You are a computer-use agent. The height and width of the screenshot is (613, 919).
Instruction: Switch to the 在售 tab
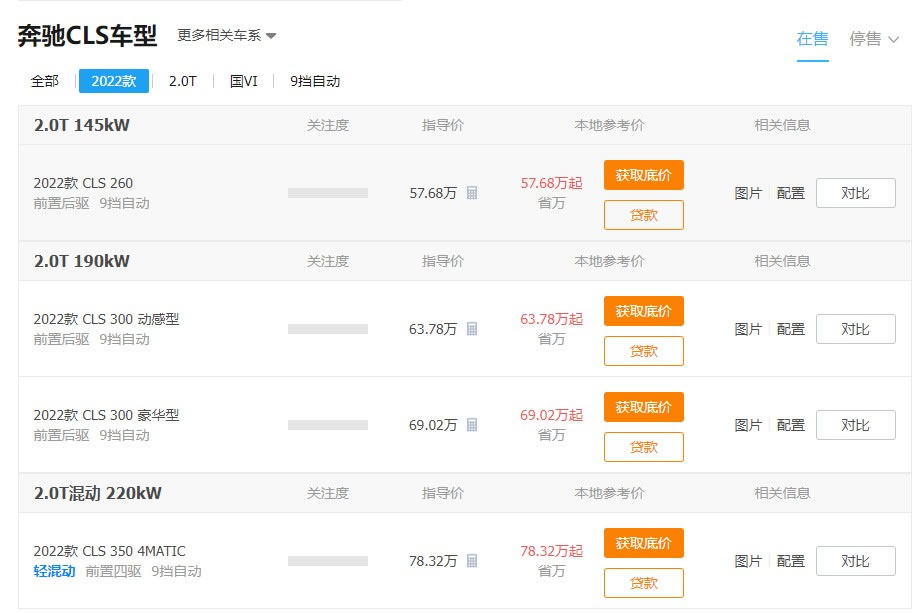coord(812,39)
